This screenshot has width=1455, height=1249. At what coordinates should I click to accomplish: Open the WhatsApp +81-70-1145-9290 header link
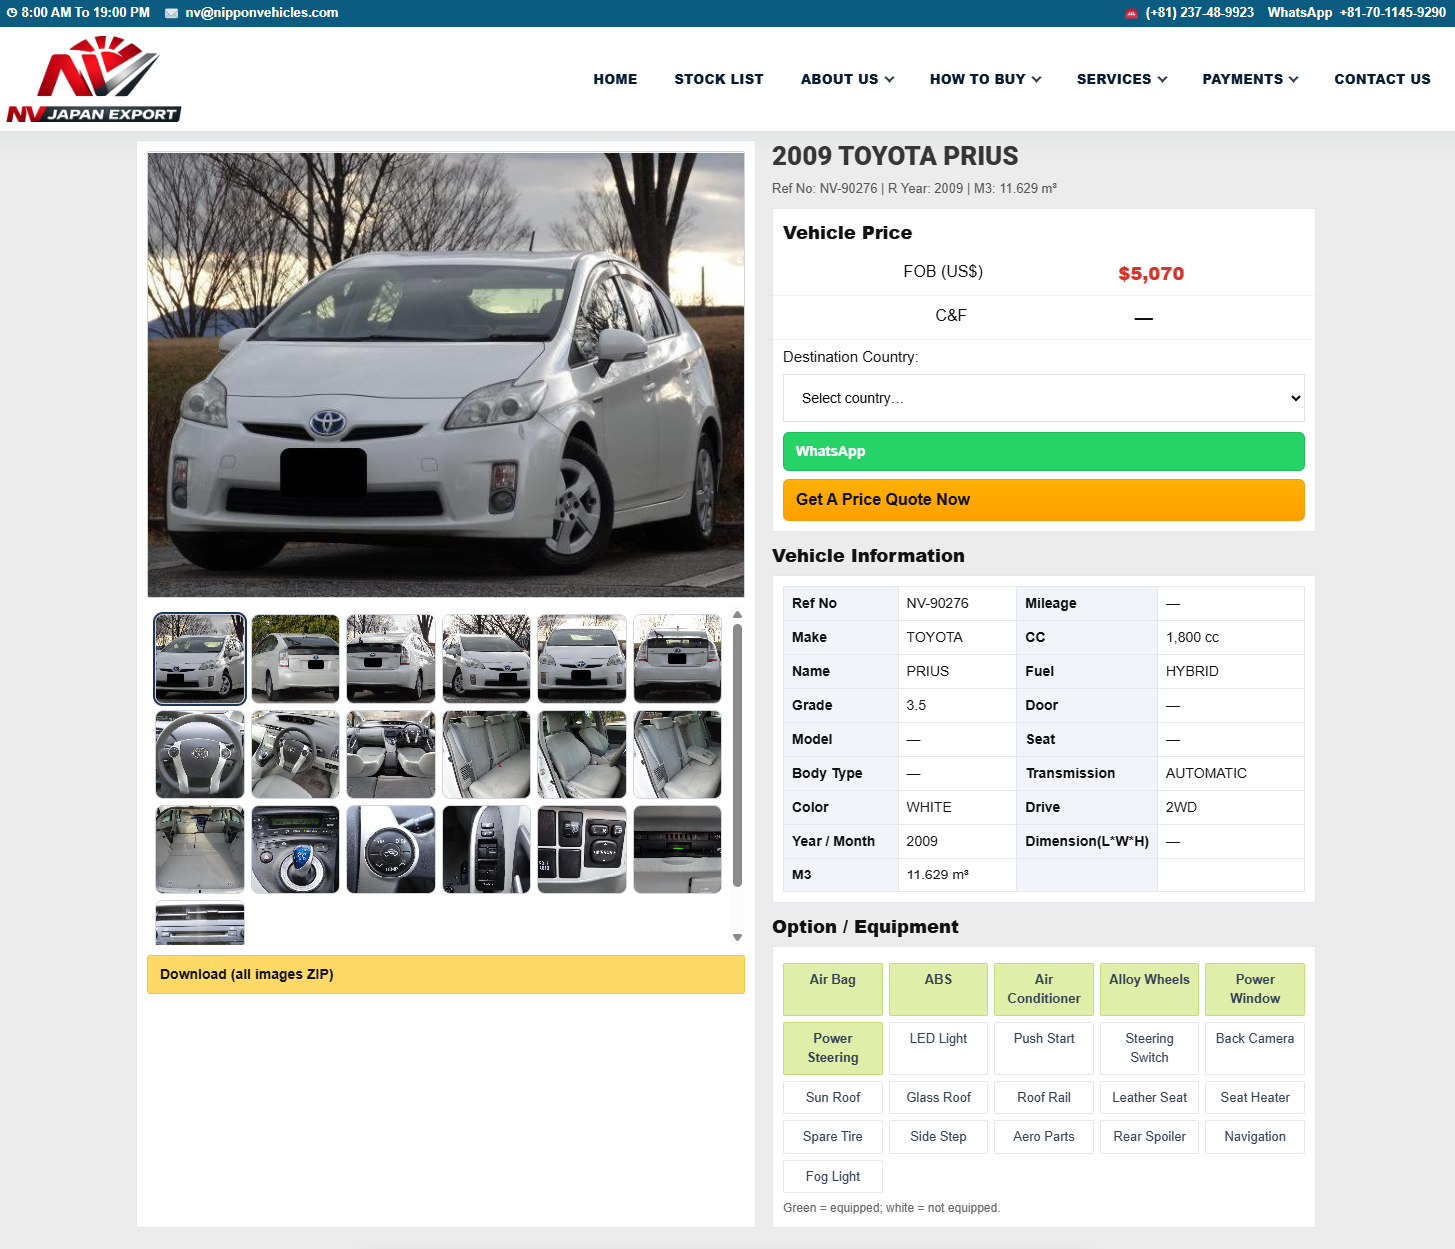[x=1356, y=13]
